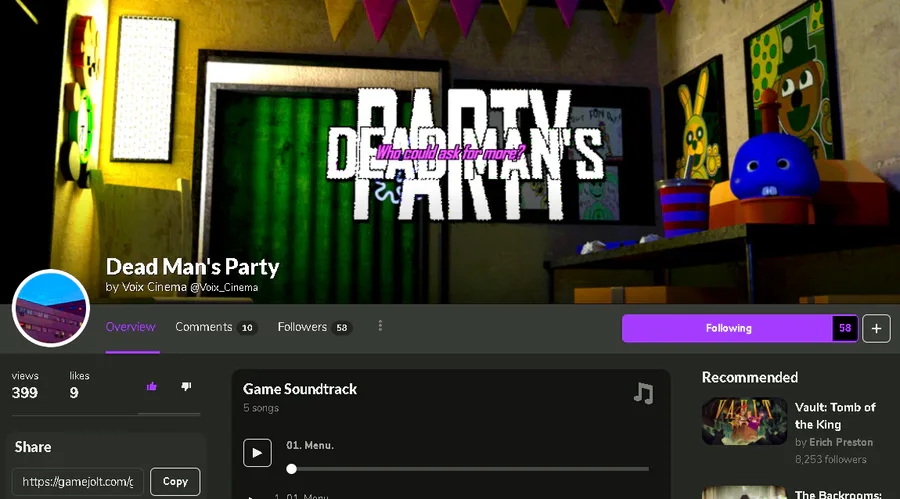
Task: Click the Game Soundtrack heading
Action: [300, 389]
